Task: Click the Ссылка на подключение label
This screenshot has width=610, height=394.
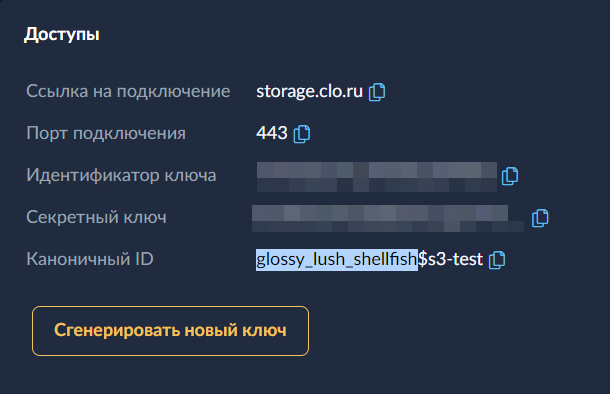Action: coord(128,91)
